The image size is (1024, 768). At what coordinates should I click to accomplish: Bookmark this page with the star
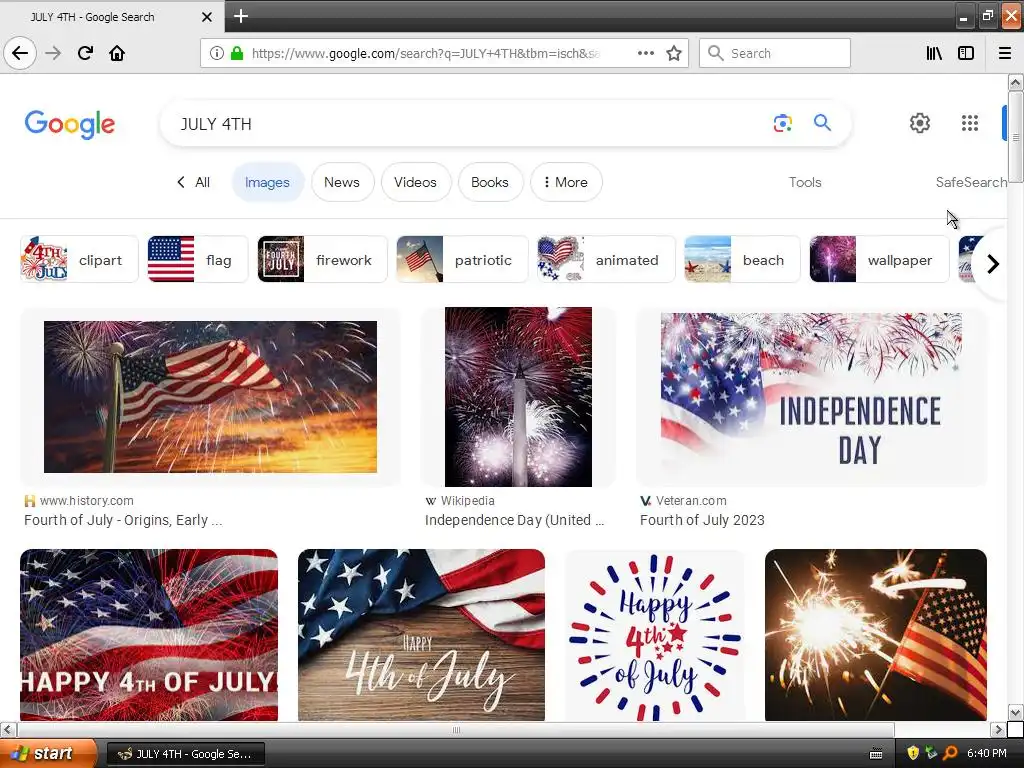point(674,54)
